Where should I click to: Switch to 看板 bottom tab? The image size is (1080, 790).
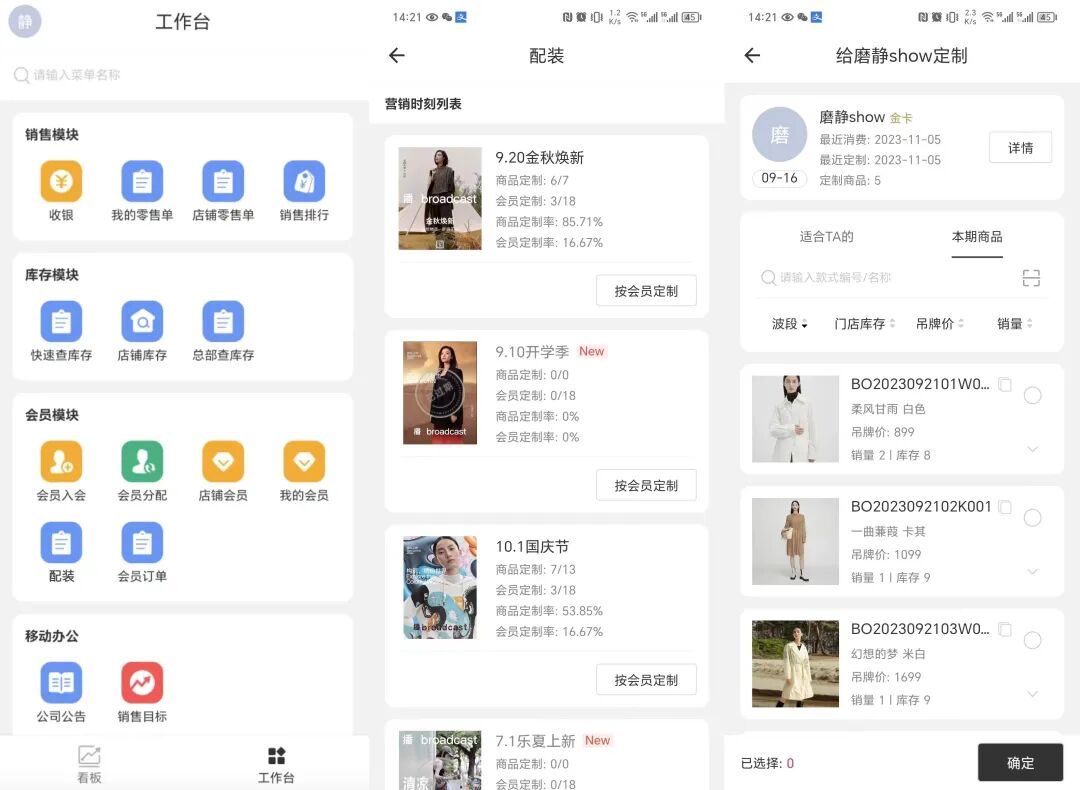90,765
